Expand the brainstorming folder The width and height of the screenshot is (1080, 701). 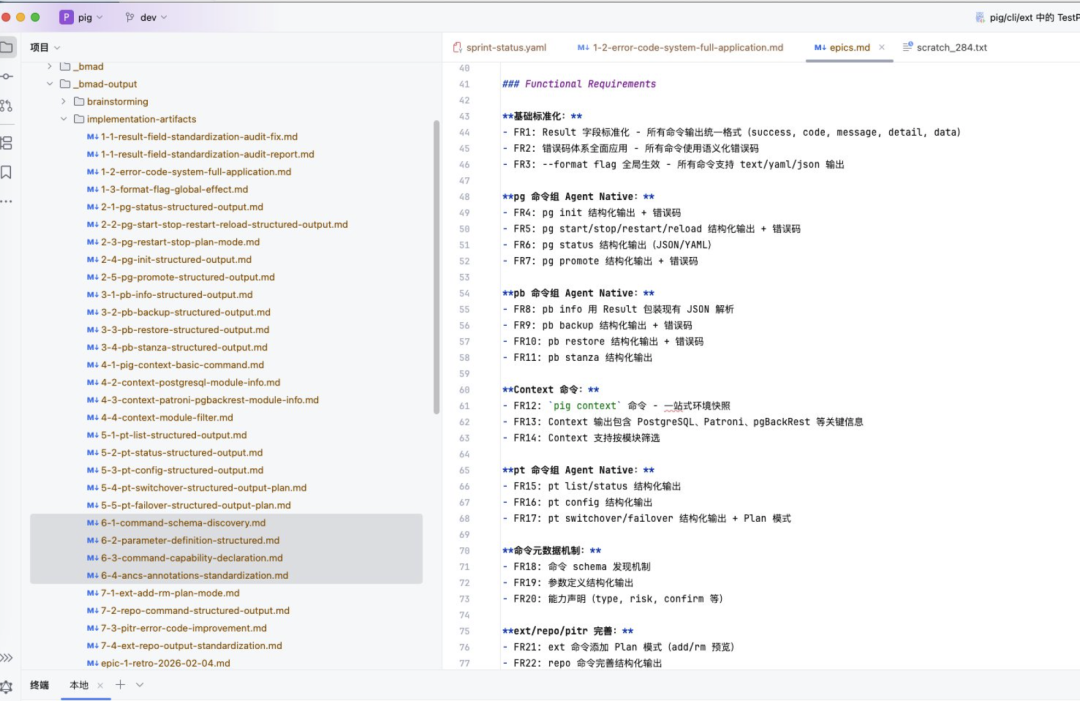pos(63,101)
